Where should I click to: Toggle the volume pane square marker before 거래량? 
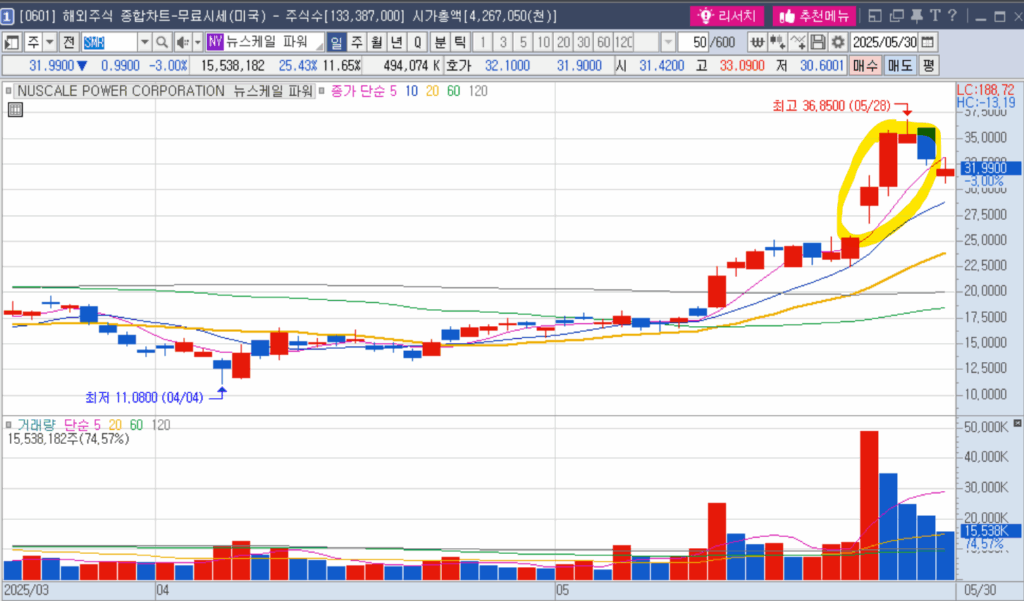pyautogui.click(x=8, y=425)
